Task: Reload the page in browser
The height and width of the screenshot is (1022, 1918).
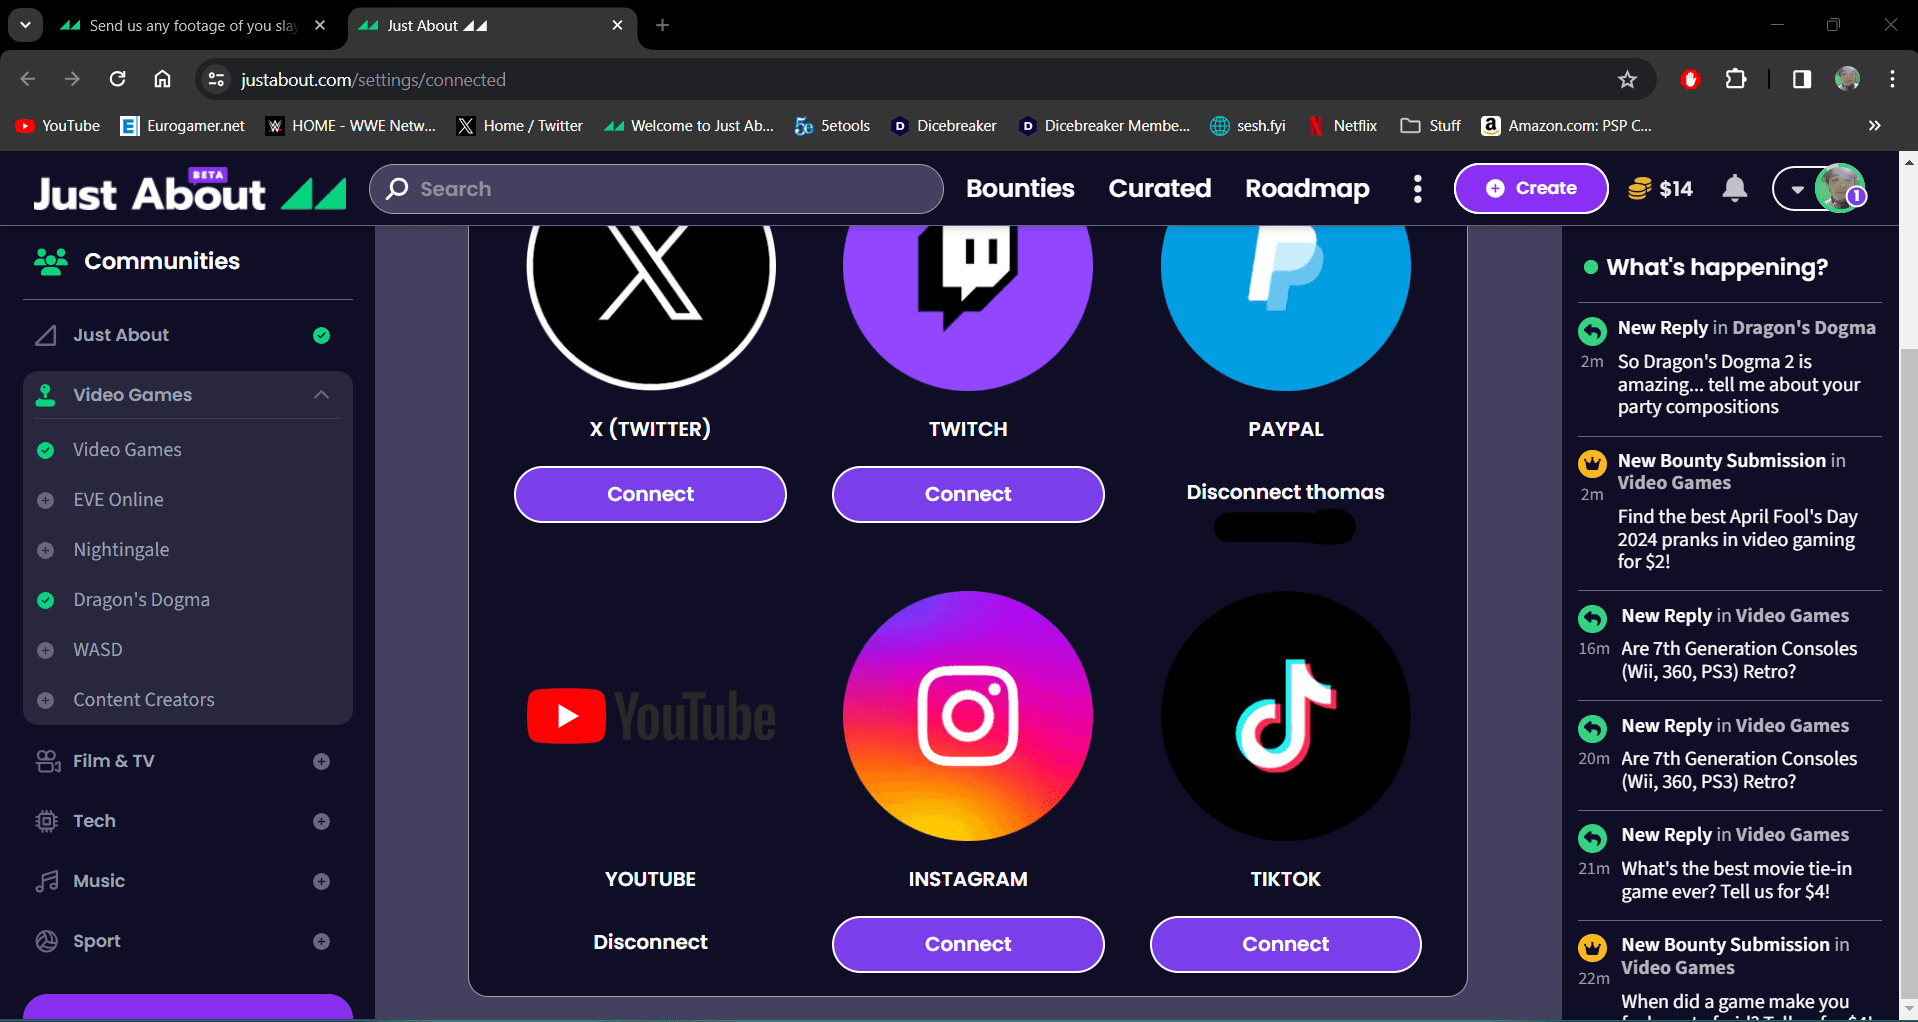Action: [x=117, y=79]
